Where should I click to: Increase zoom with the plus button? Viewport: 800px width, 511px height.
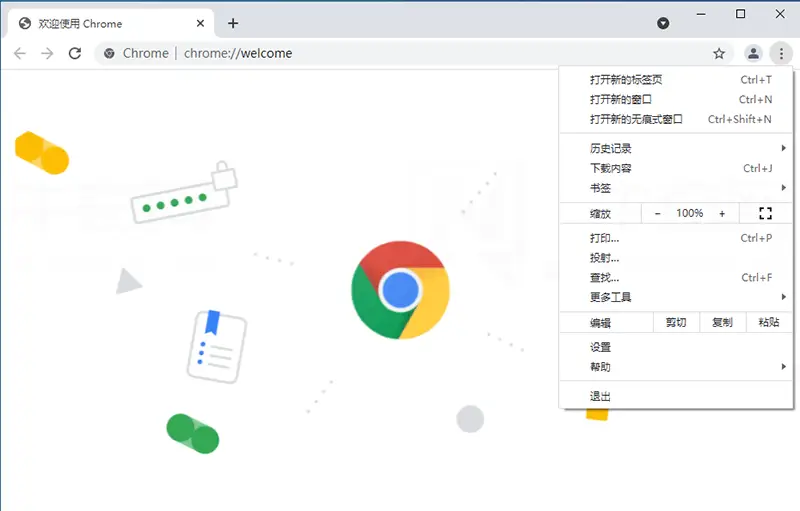[x=722, y=214]
